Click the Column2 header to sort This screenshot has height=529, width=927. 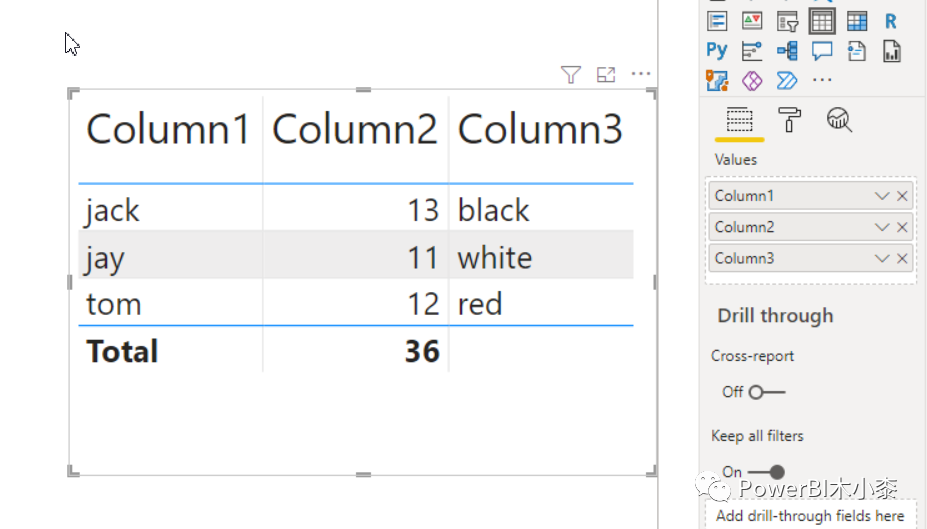click(x=354, y=130)
